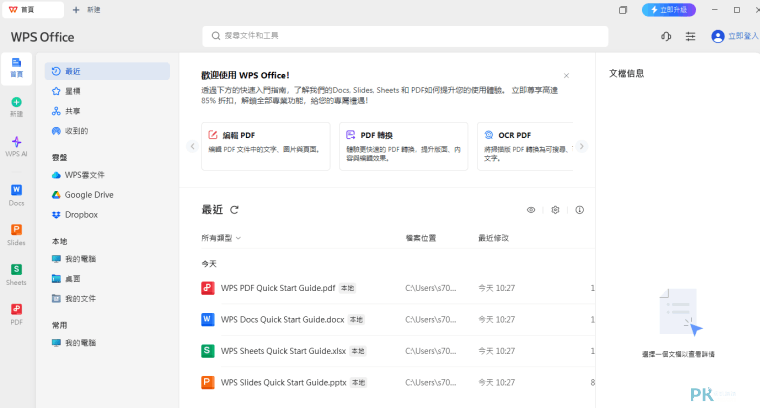Open WPS AI from the sidebar
Viewport: 760px width, 408px height.
[16, 146]
